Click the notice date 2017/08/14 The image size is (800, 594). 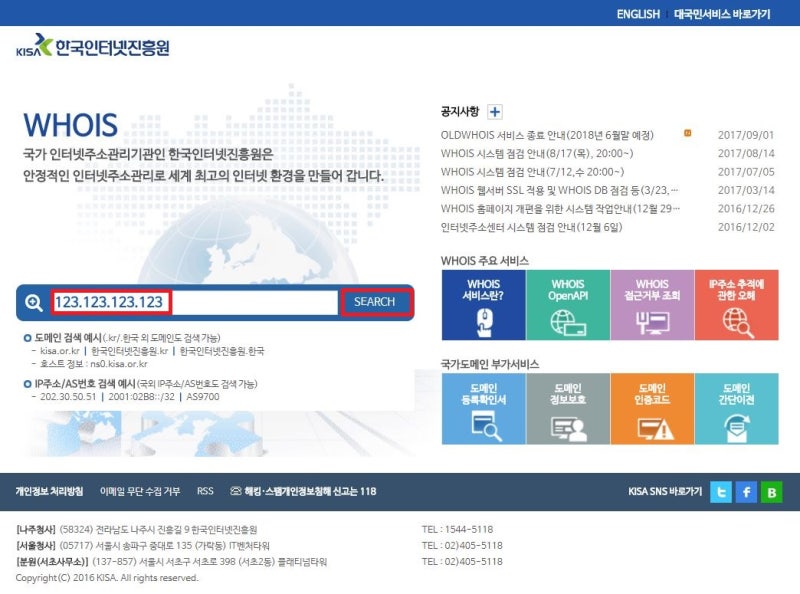click(746, 154)
